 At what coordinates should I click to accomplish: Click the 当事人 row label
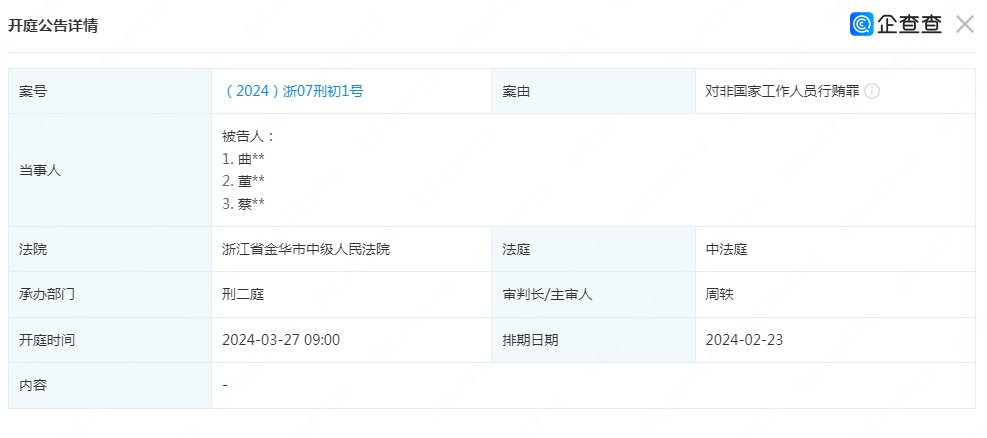(x=40, y=170)
